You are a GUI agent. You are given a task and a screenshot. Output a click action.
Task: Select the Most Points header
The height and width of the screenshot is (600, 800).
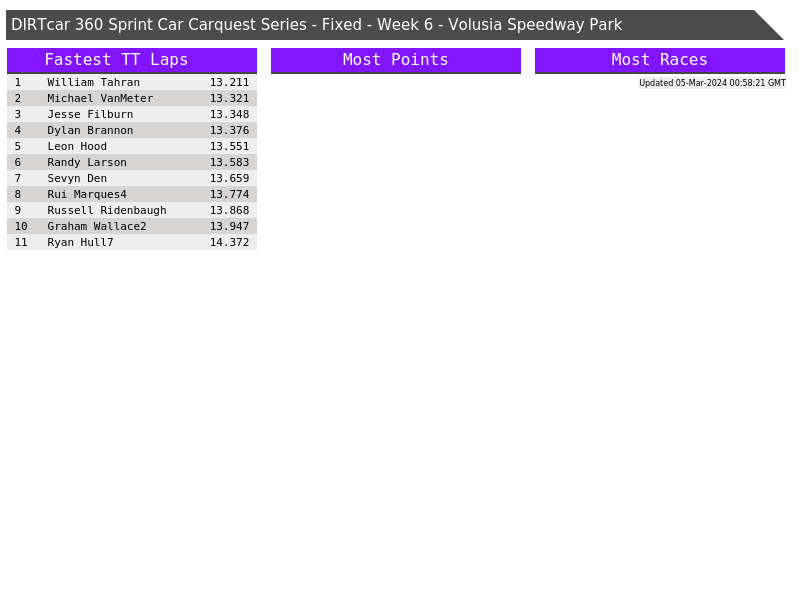pos(395,60)
